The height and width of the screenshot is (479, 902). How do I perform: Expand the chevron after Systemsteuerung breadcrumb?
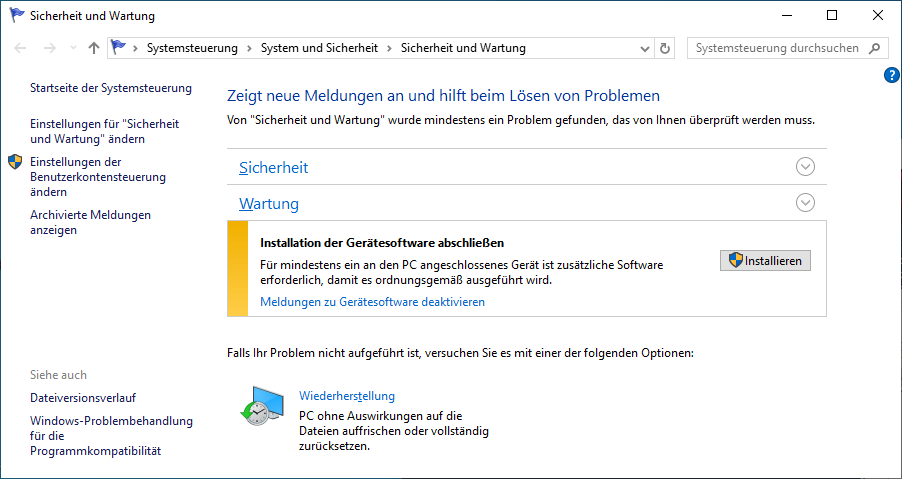(x=250, y=48)
